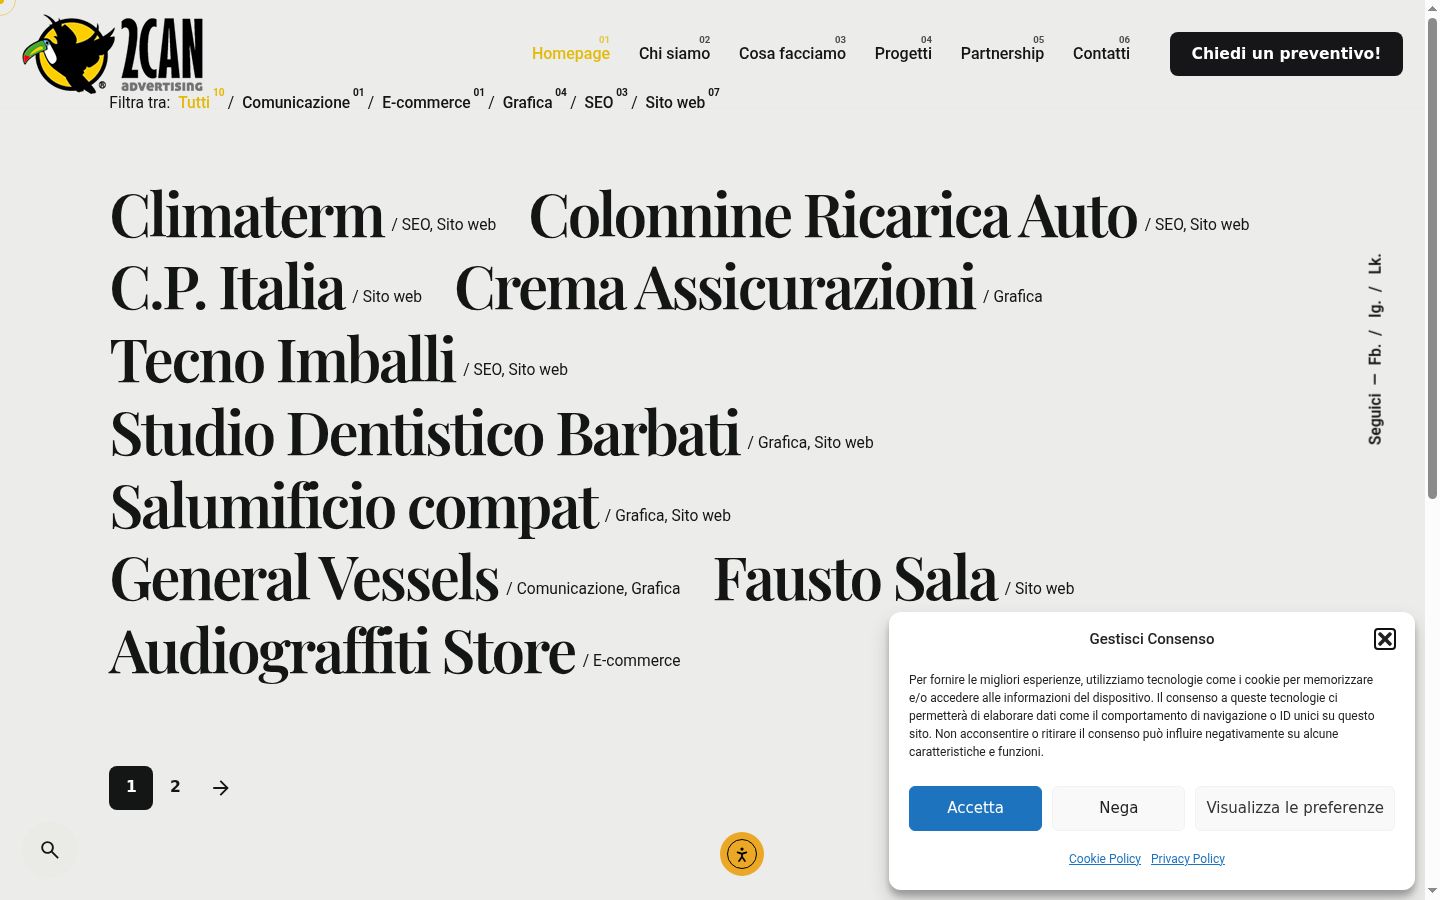Click scrollbar up arrow

coord(1432,8)
